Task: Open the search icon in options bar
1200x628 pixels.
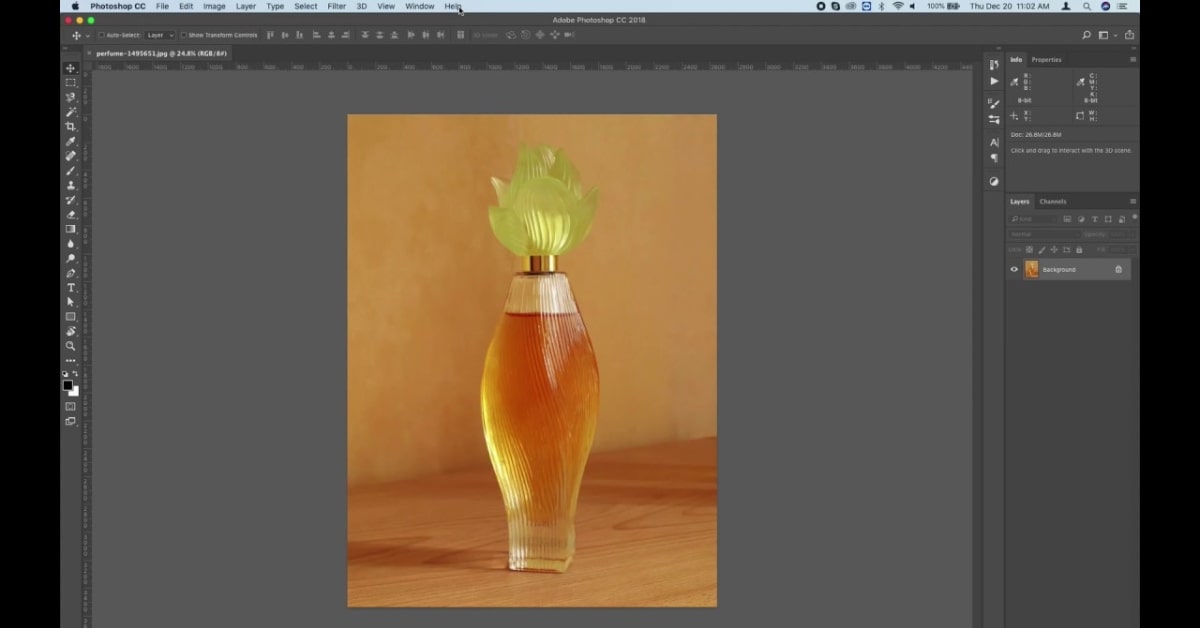Action: 1087,35
